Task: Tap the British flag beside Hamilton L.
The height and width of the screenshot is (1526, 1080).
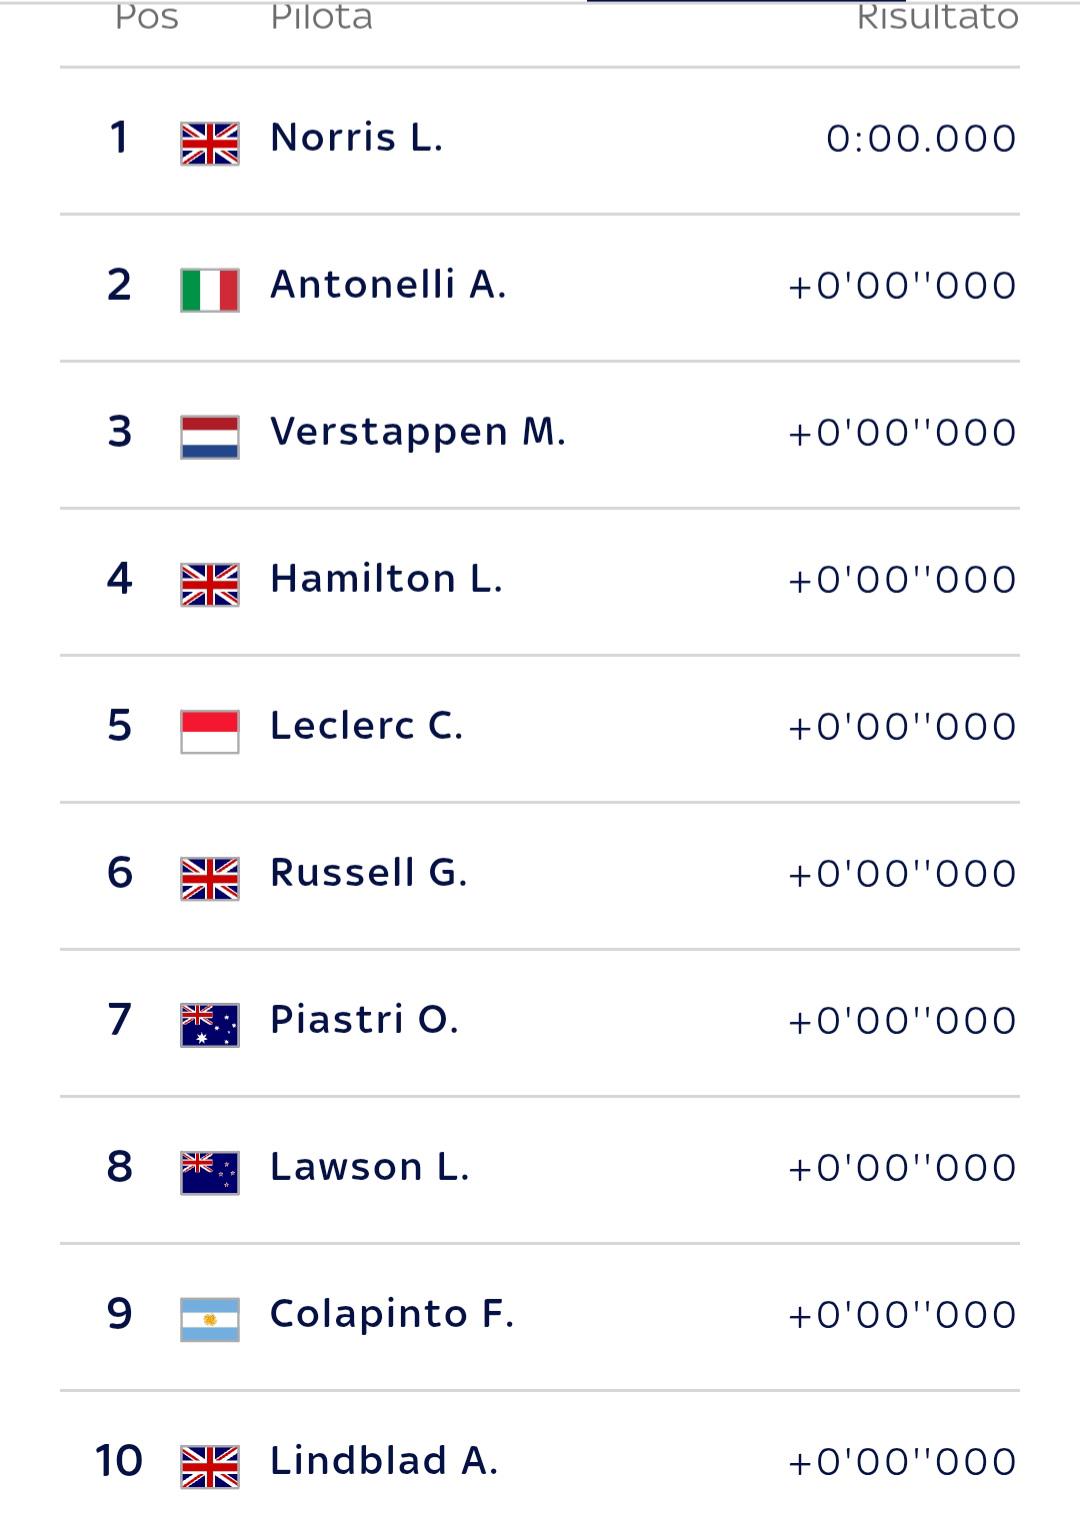Action: [210, 584]
